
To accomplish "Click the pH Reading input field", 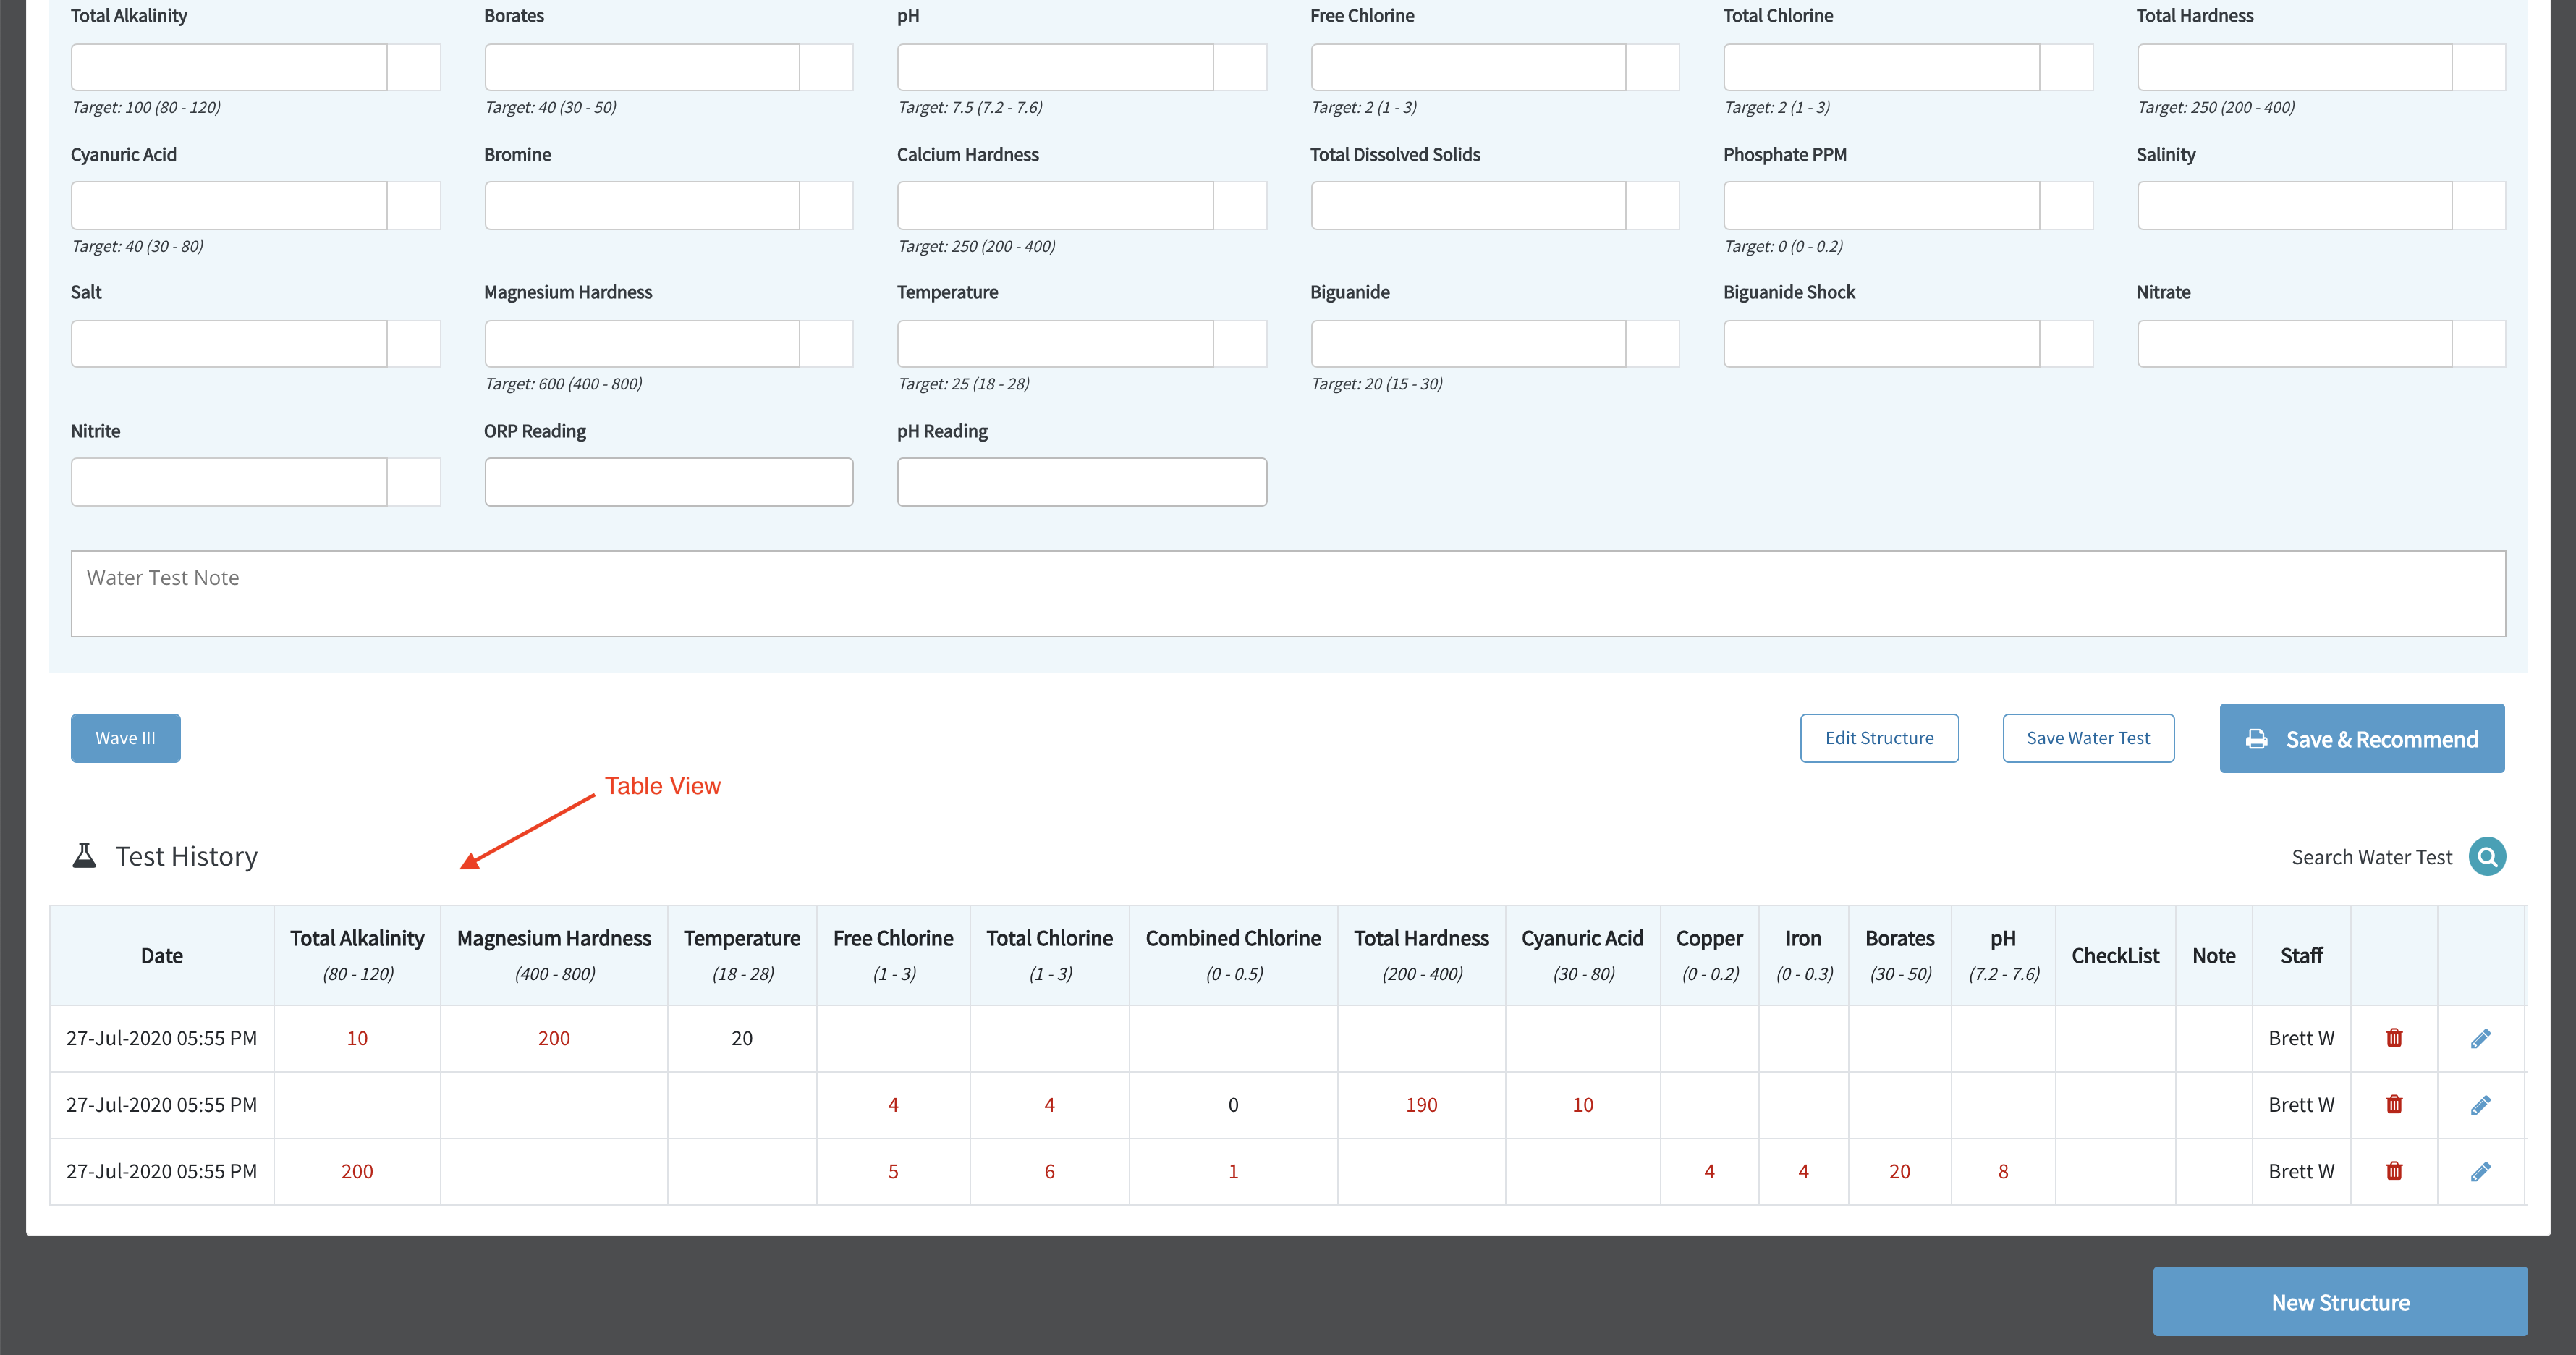I will tap(1082, 482).
